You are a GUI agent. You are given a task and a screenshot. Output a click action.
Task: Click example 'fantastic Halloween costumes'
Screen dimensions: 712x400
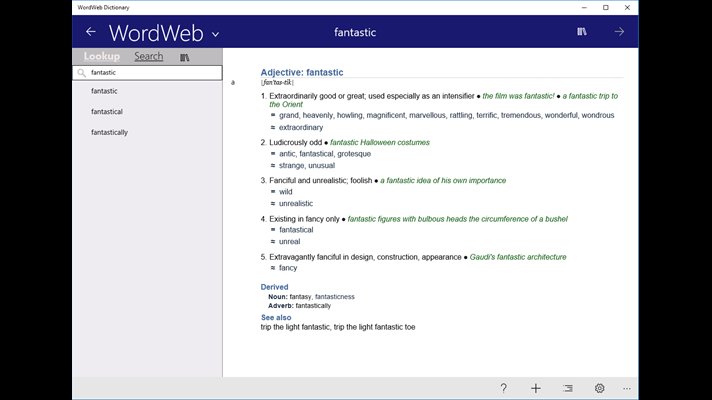coord(380,143)
